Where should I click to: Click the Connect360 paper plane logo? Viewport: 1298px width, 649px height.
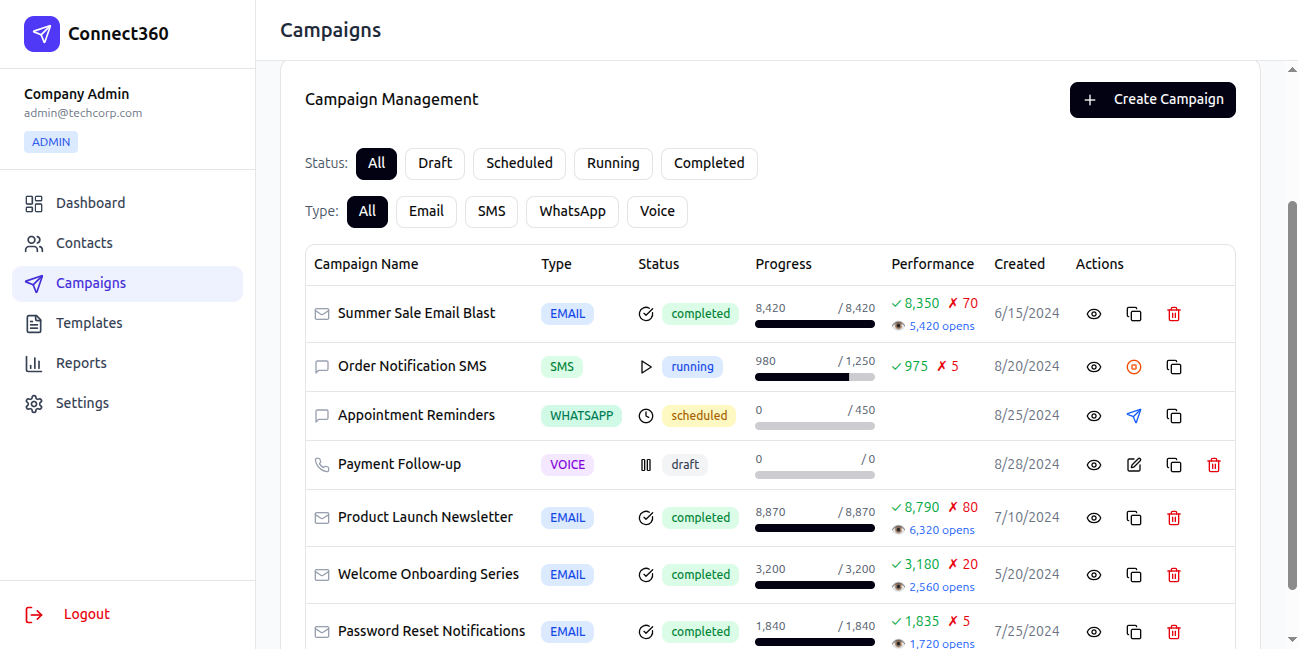click(x=42, y=34)
